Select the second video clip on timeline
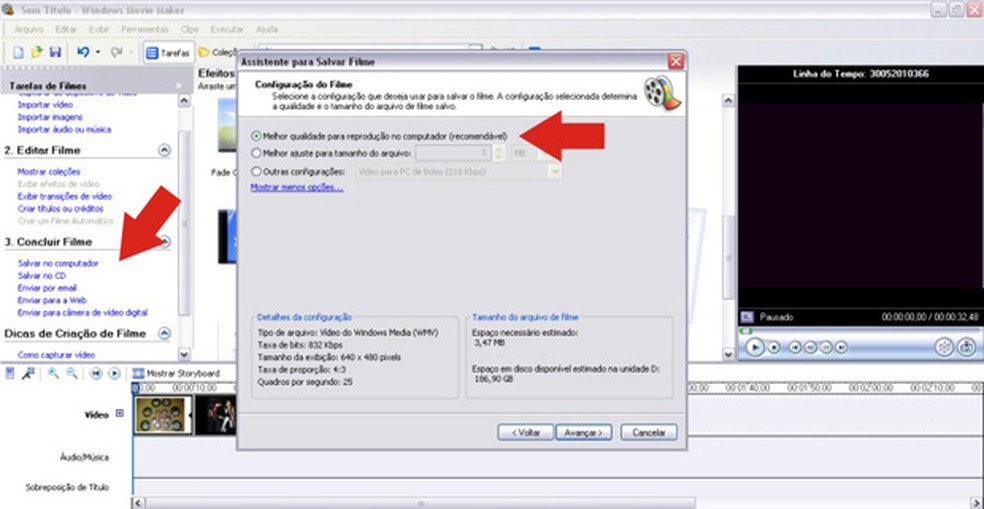This screenshot has width=984, height=509. point(215,415)
